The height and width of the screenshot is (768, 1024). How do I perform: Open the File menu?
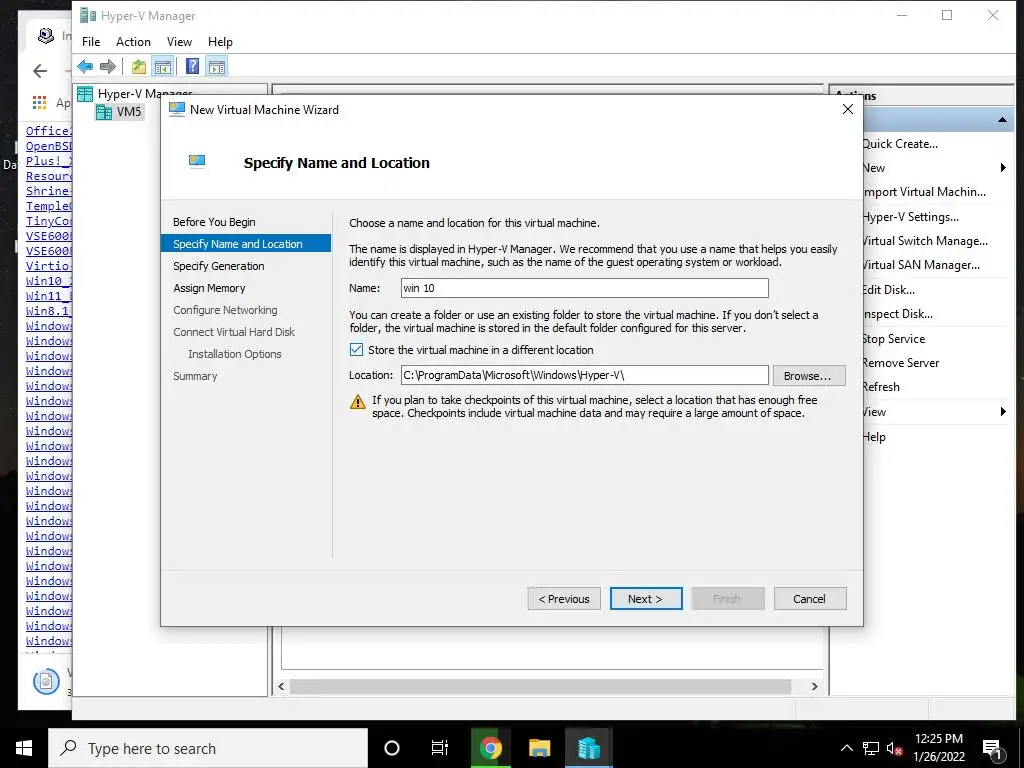point(91,42)
